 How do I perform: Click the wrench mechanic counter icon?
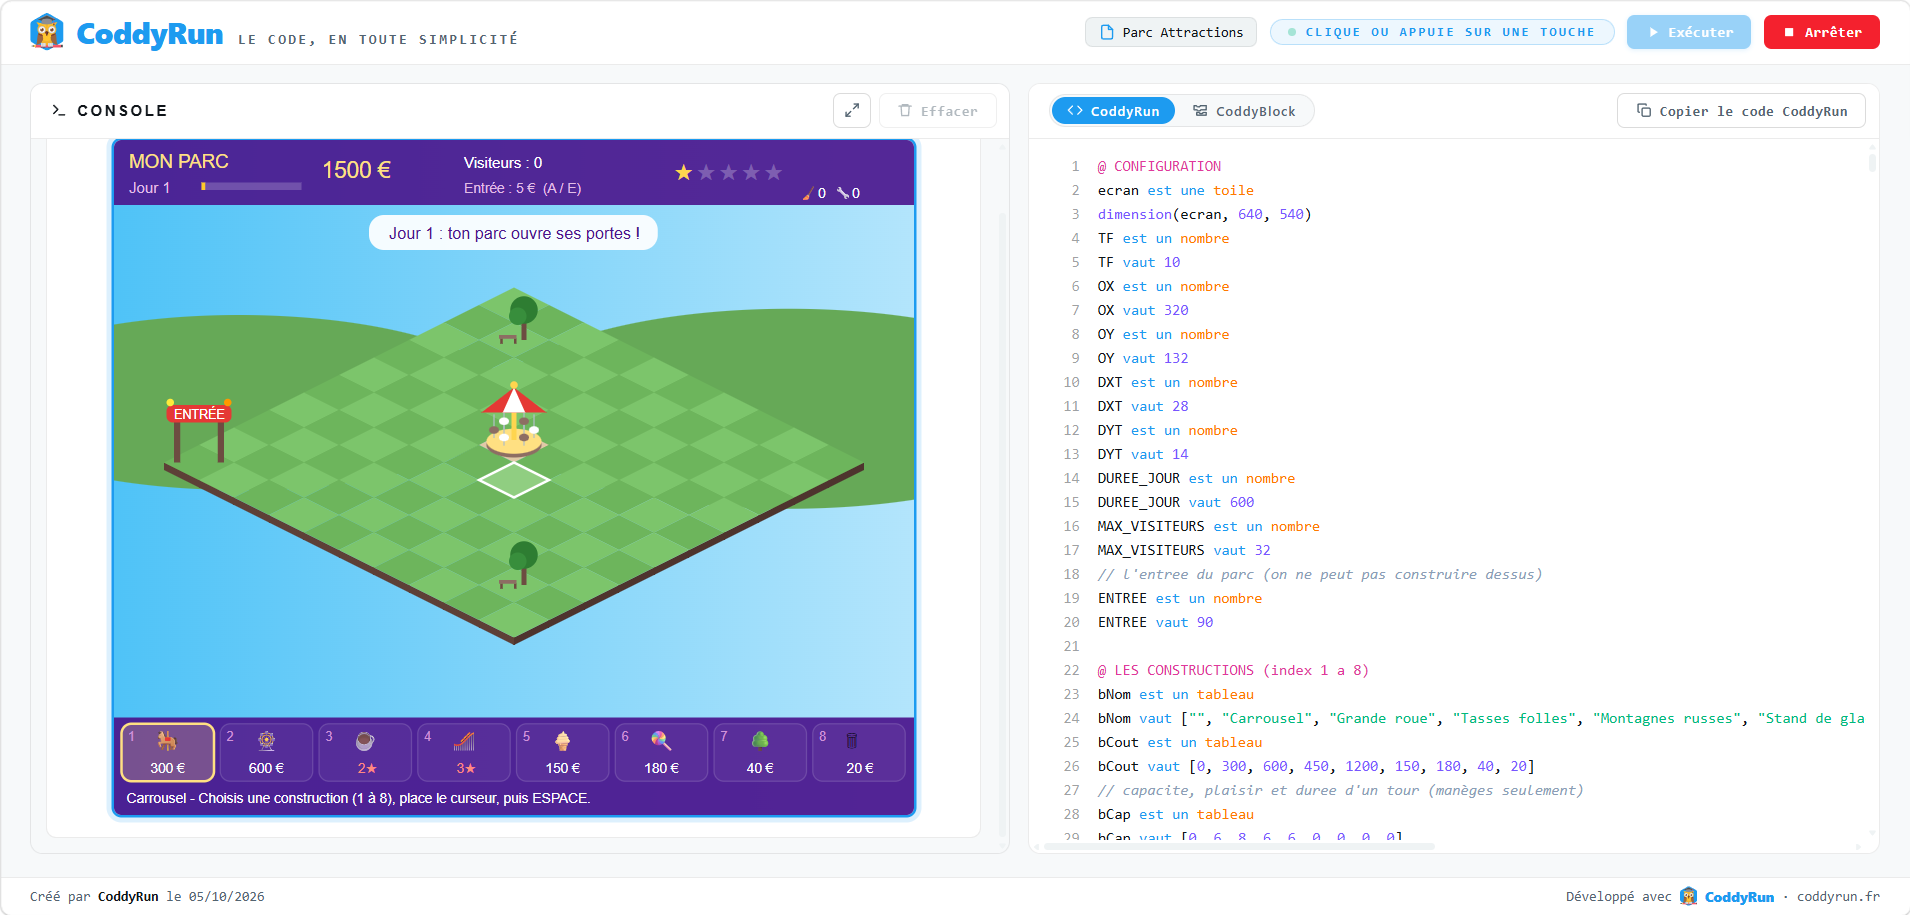pos(843,193)
